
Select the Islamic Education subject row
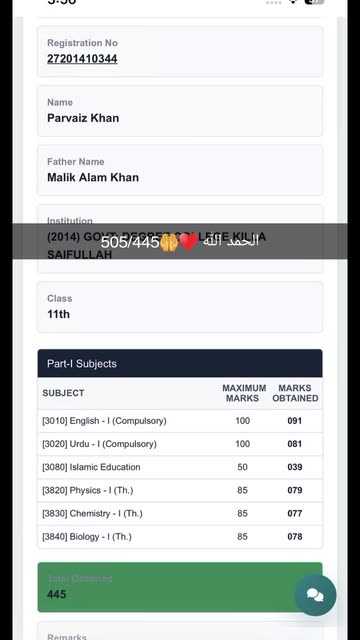pos(180,467)
